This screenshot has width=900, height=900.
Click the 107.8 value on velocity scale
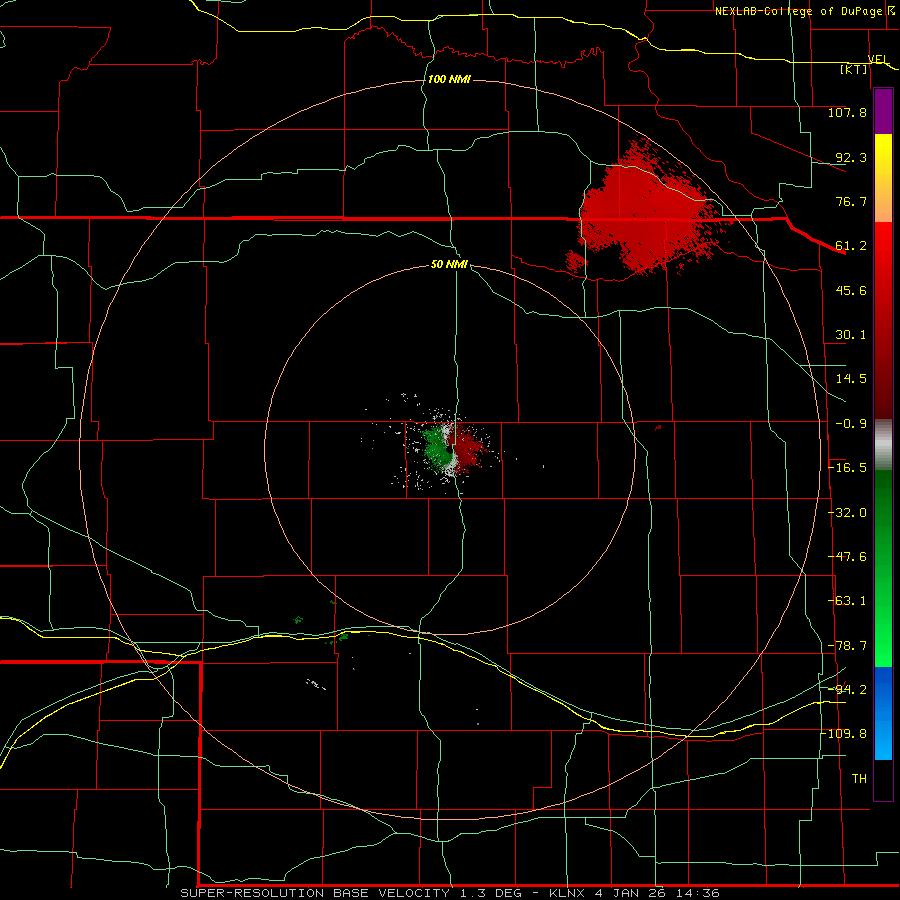click(847, 112)
